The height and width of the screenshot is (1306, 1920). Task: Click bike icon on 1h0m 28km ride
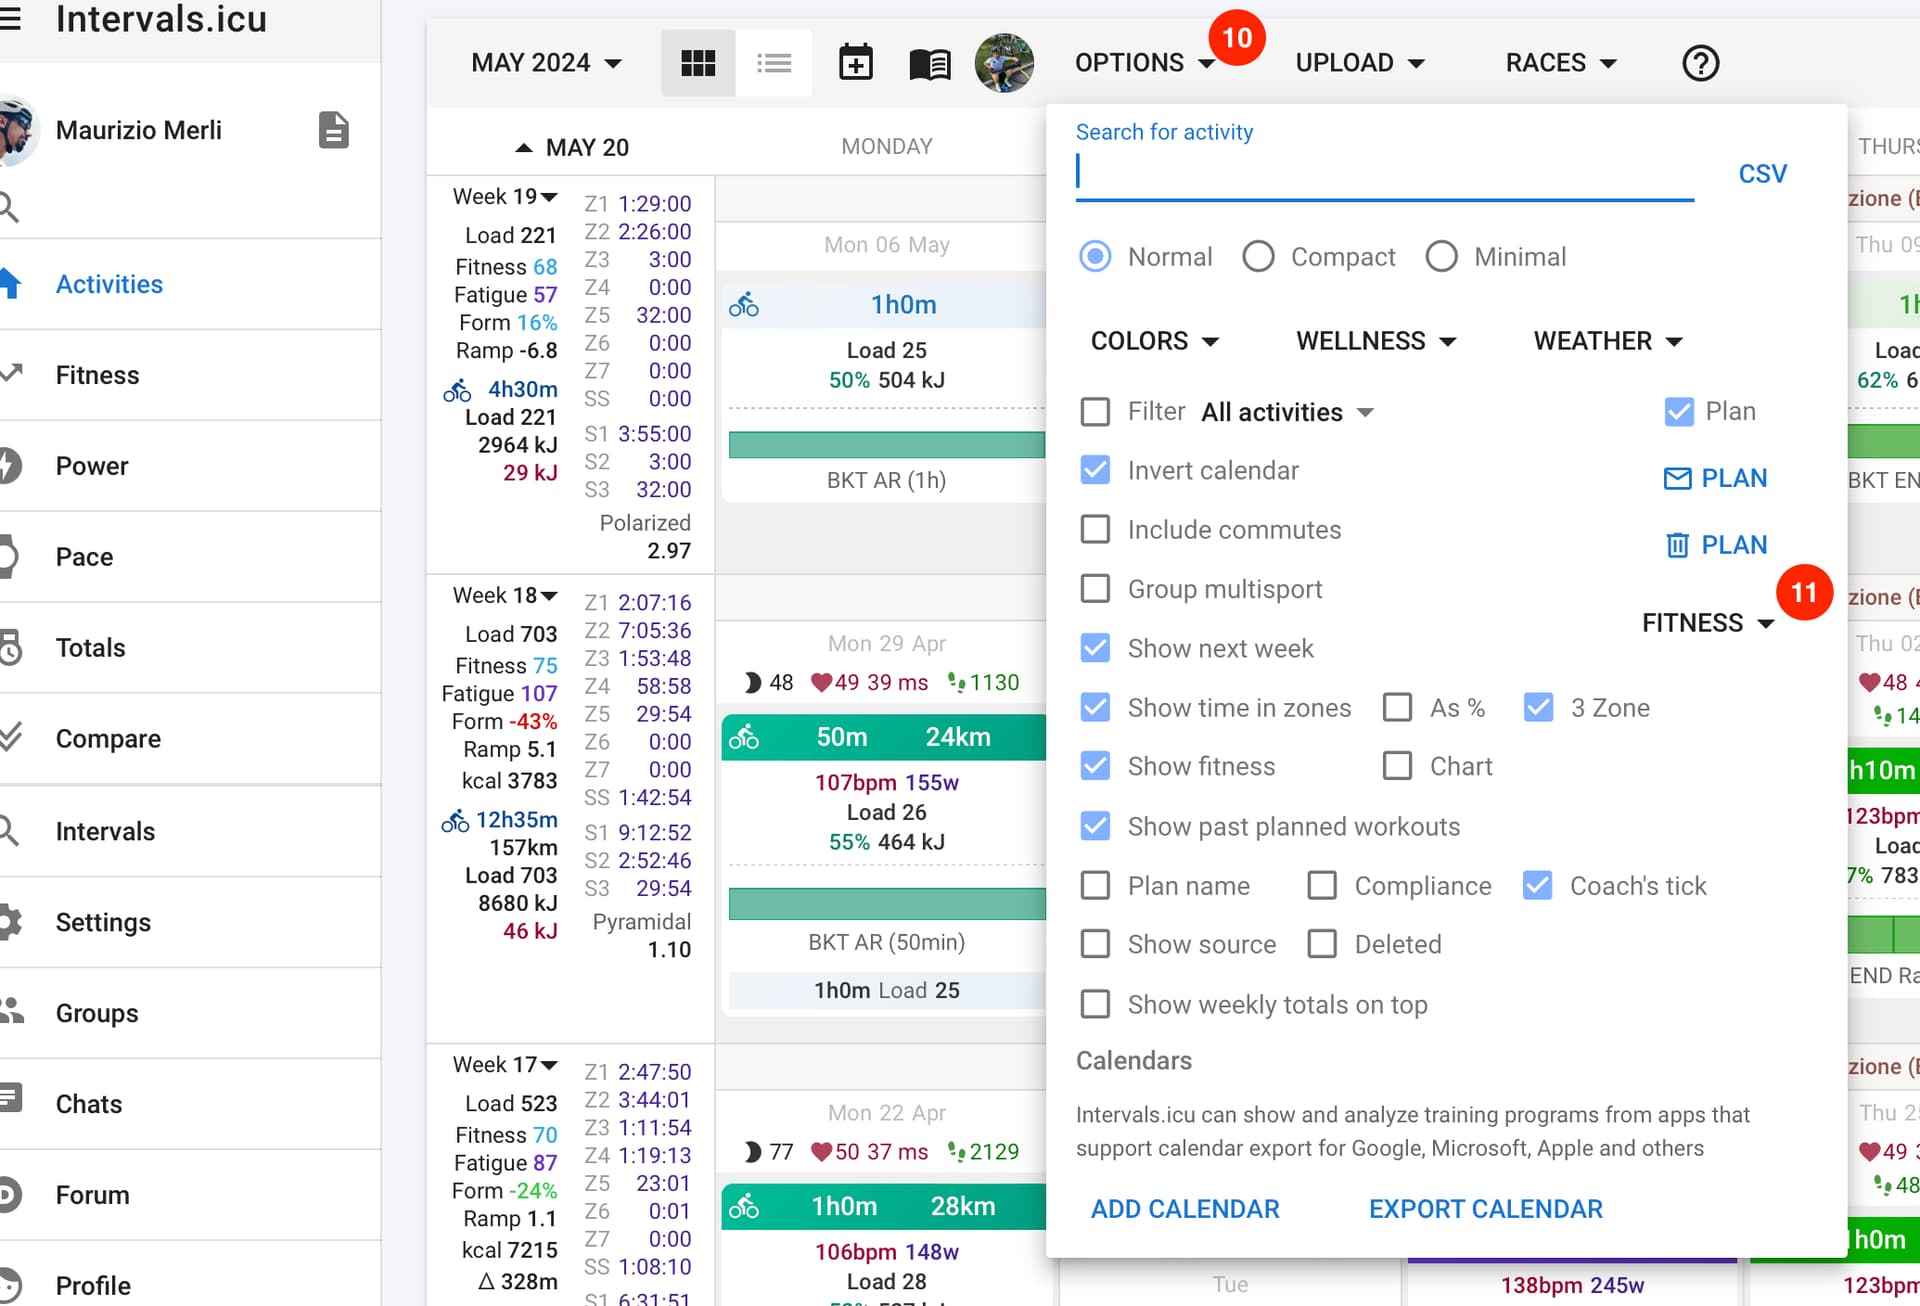(743, 1207)
